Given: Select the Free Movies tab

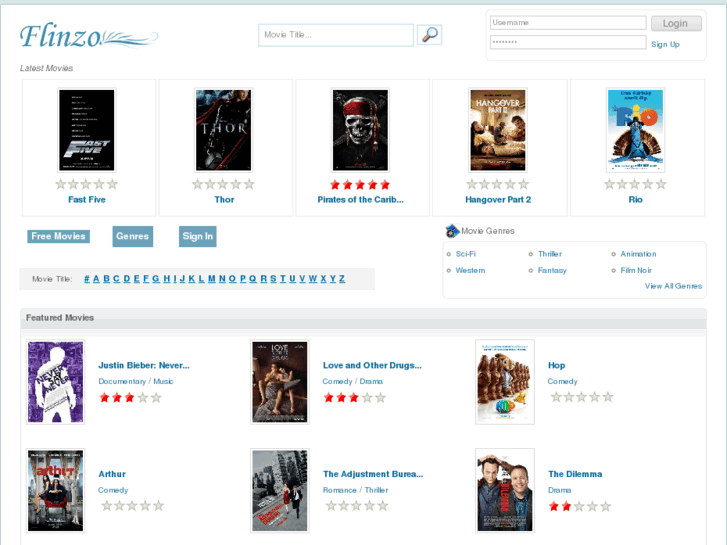Looking at the screenshot, I should point(58,237).
